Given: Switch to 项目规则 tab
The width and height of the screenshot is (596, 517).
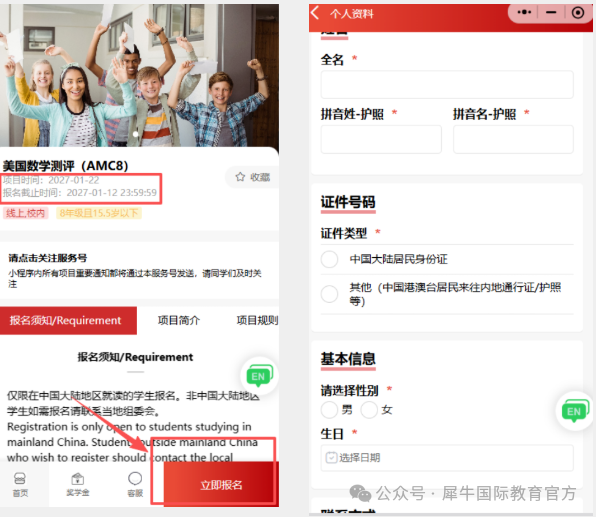Looking at the screenshot, I should 257,320.
